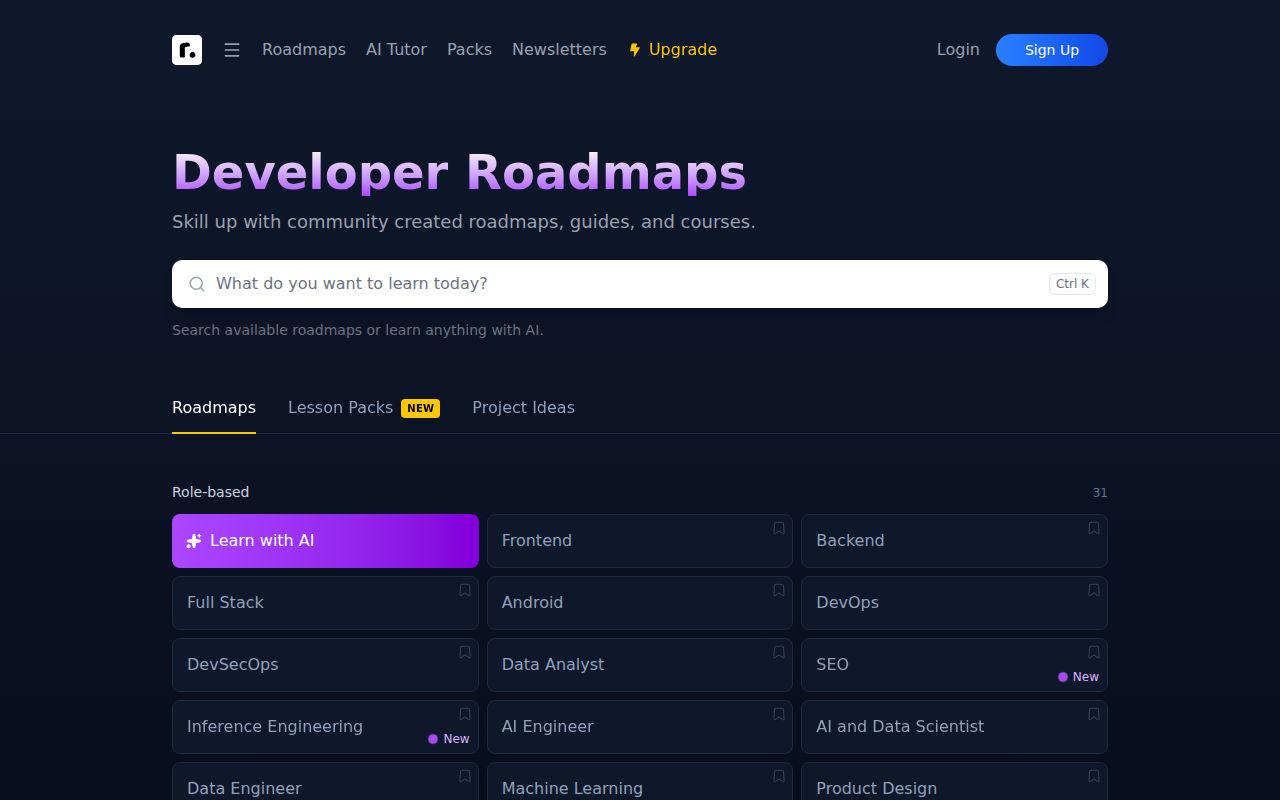Click the Ctrl K shortcut badge
This screenshot has height=800, width=1280.
(1072, 284)
